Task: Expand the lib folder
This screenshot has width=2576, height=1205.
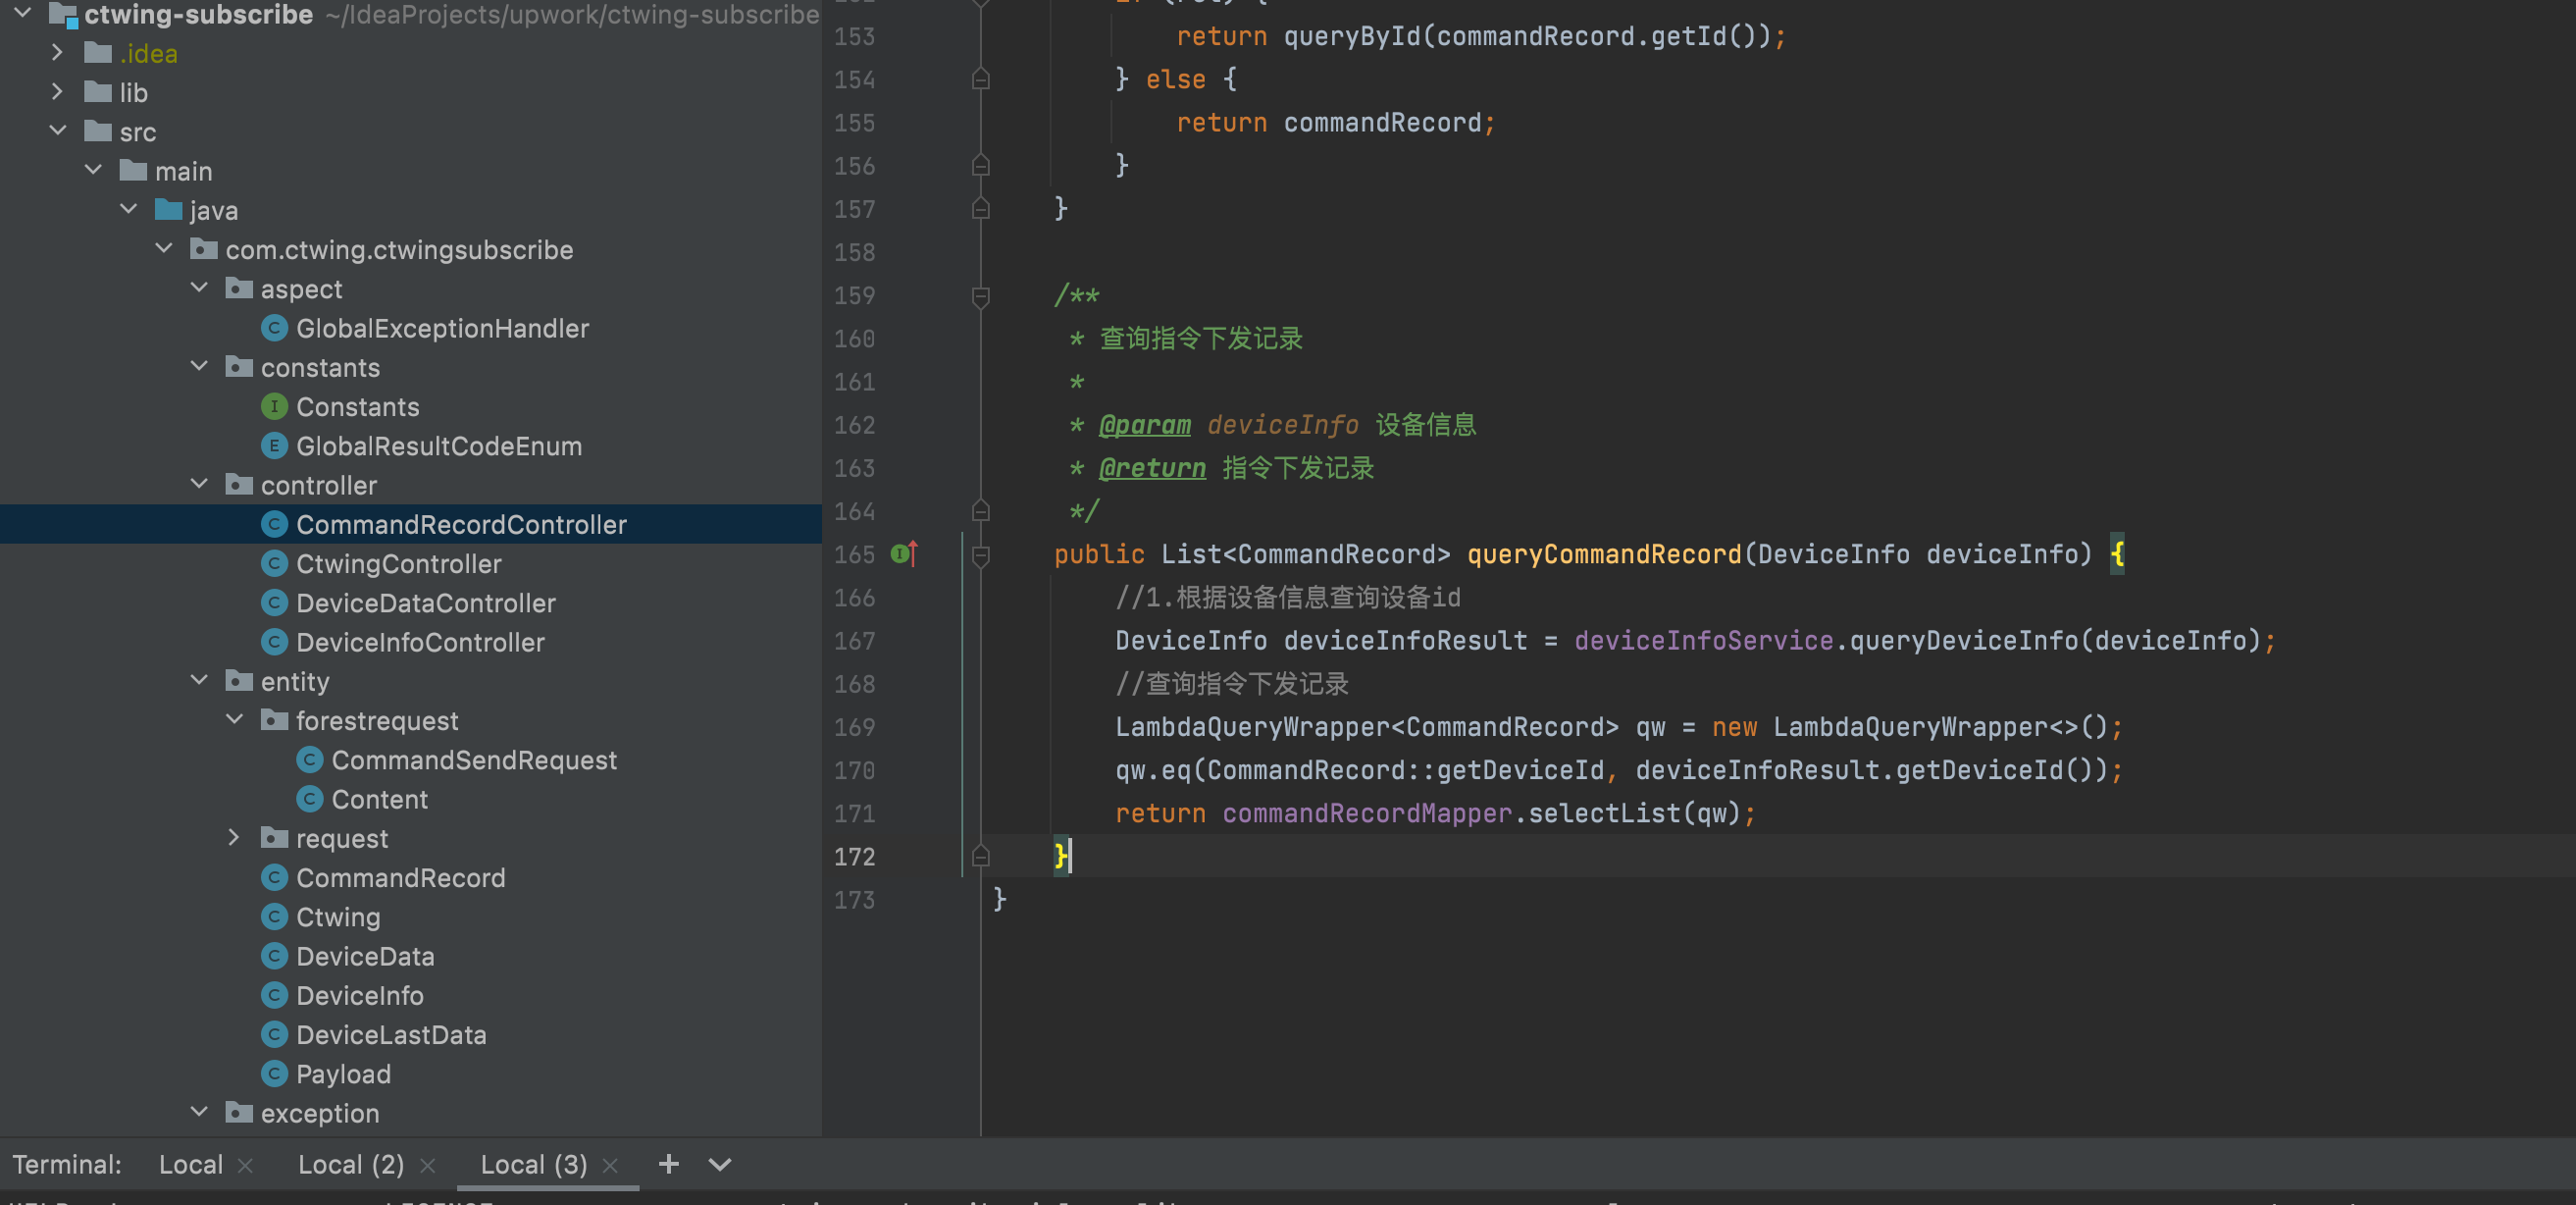Action: pyautogui.click(x=57, y=92)
